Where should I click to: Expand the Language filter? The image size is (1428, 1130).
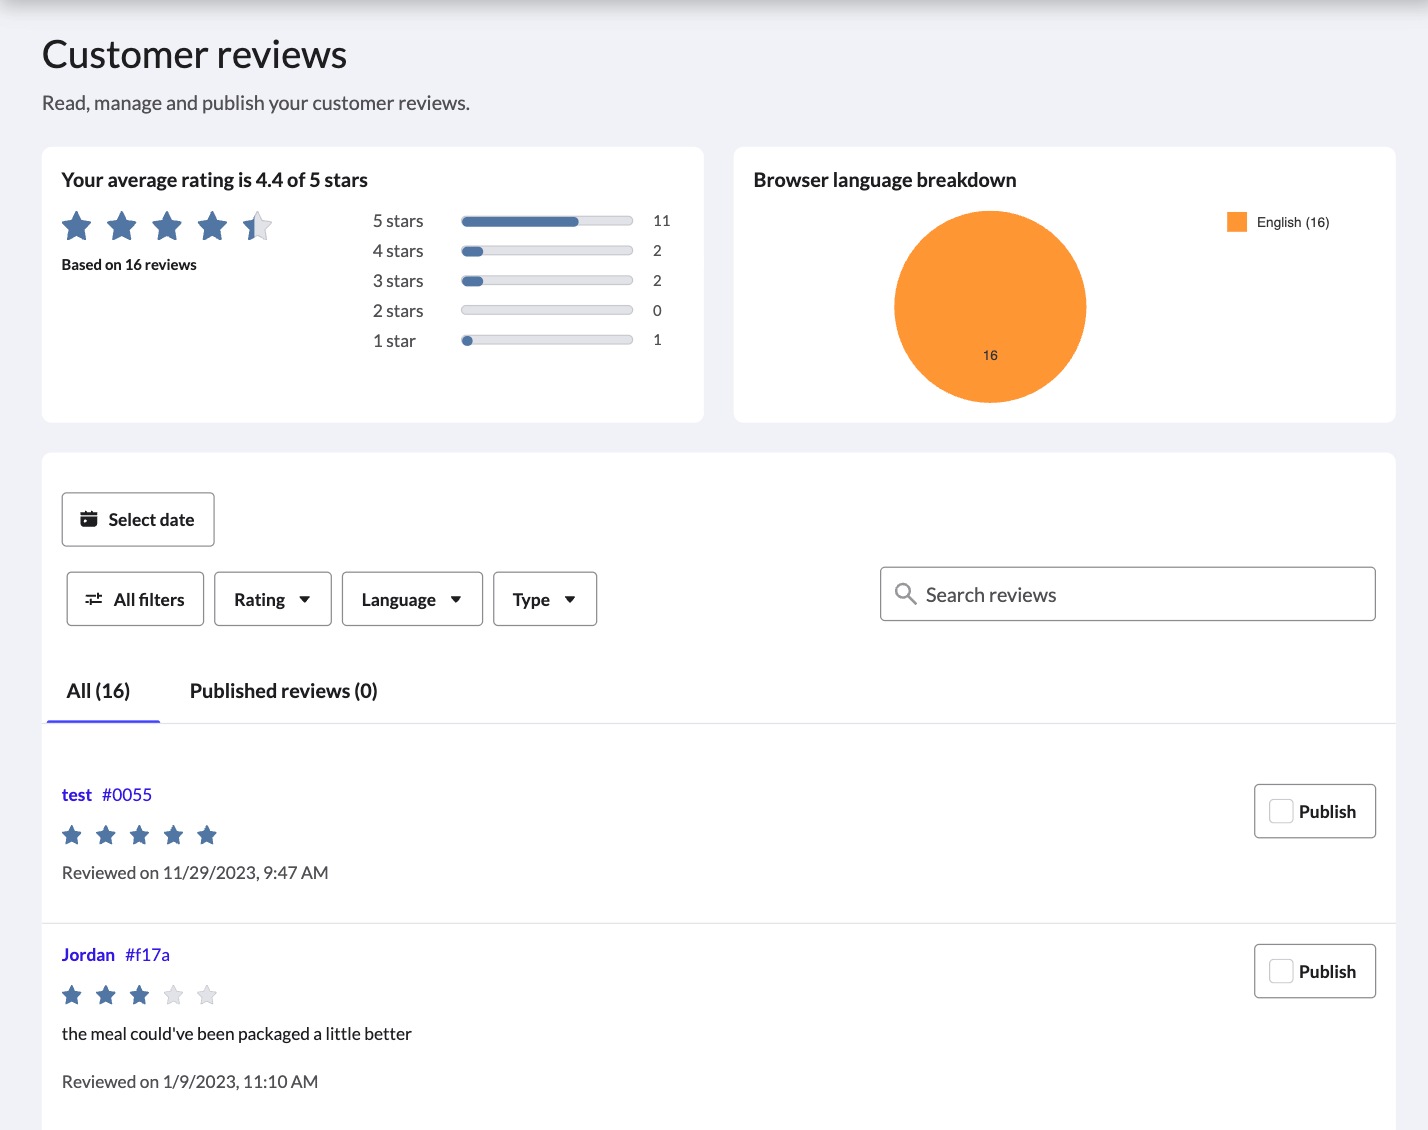(x=412, y=598)
